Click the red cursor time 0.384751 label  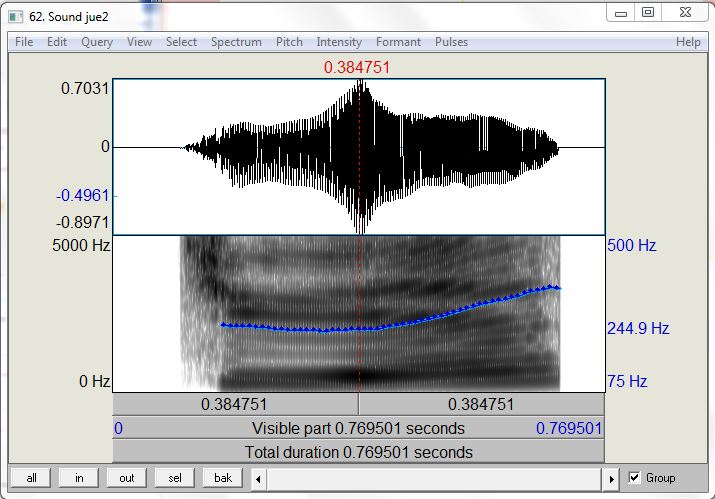tap(357, 68)
